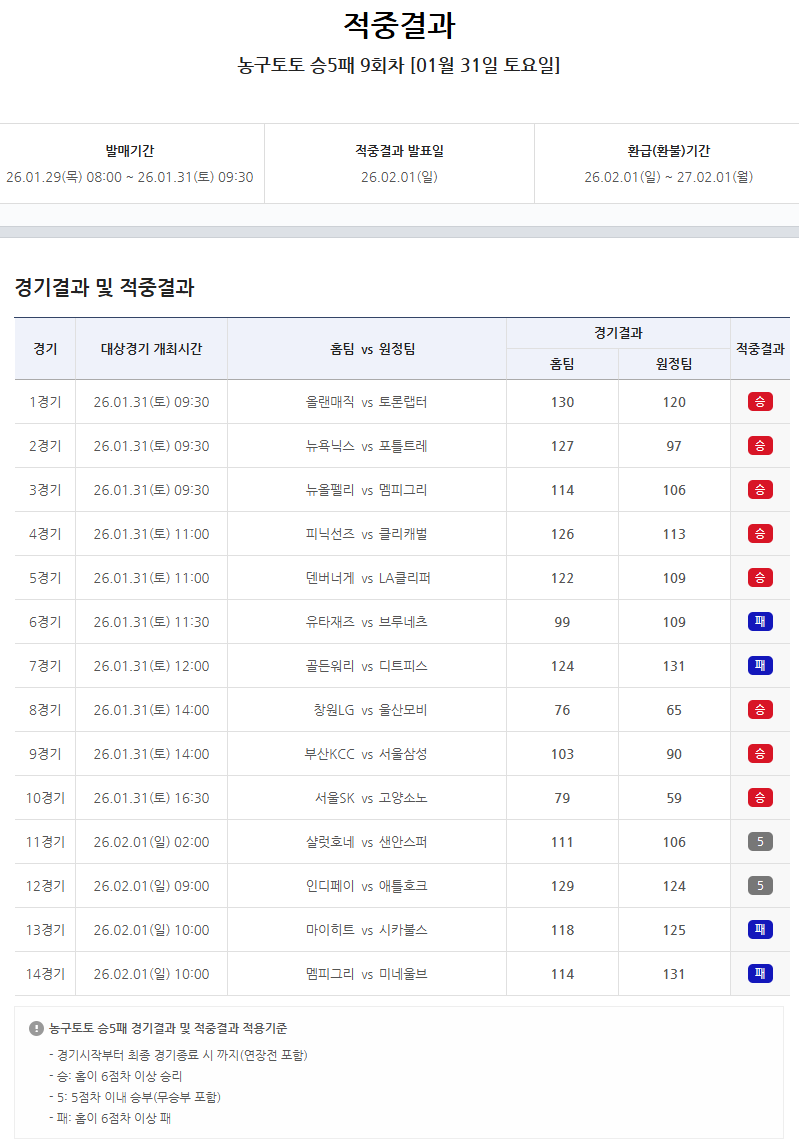Click the info icon beside 적용기준 heading

(x=37, y=1028)
